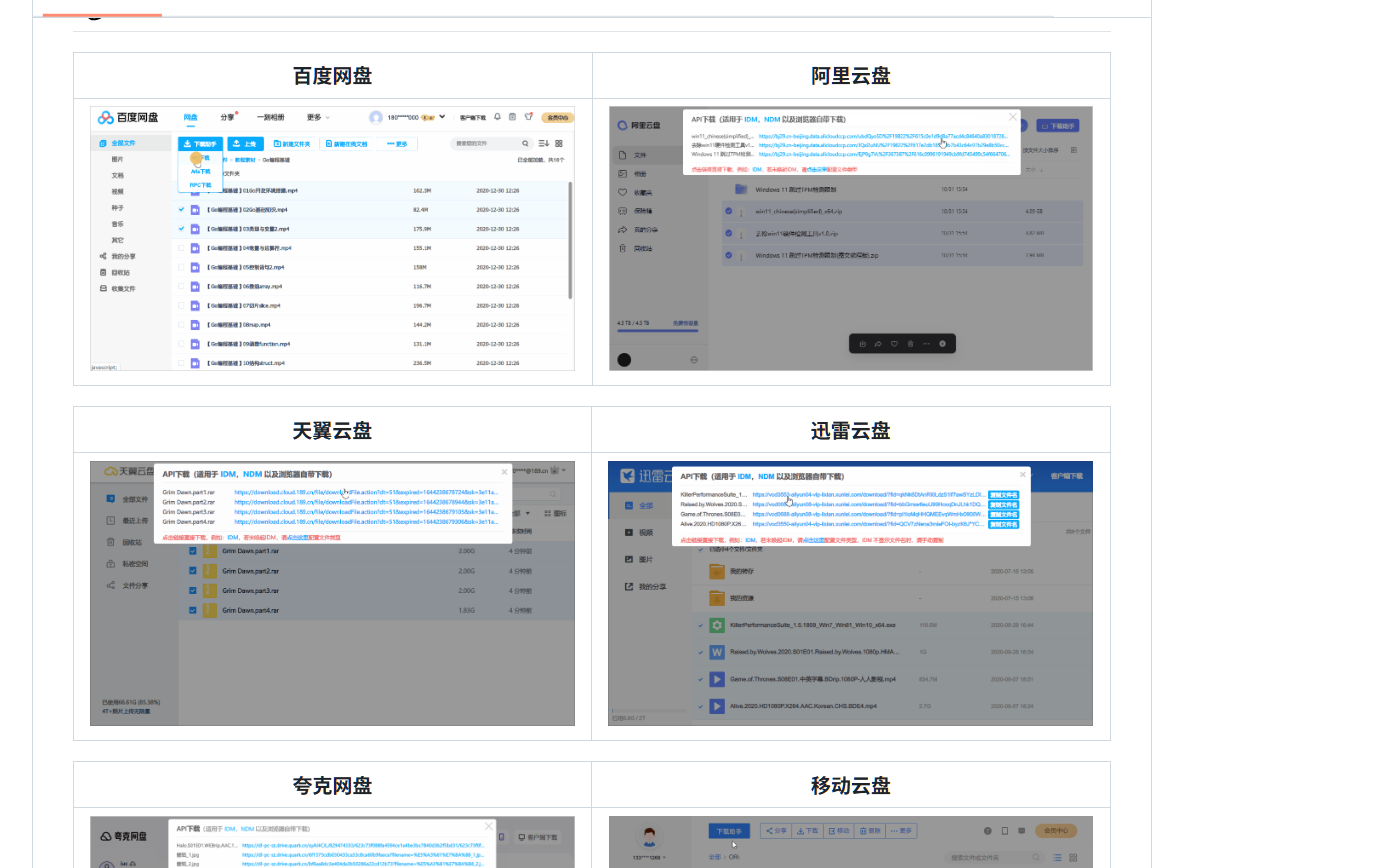Click 会员中心 button in Baidu header

(558, 118)
